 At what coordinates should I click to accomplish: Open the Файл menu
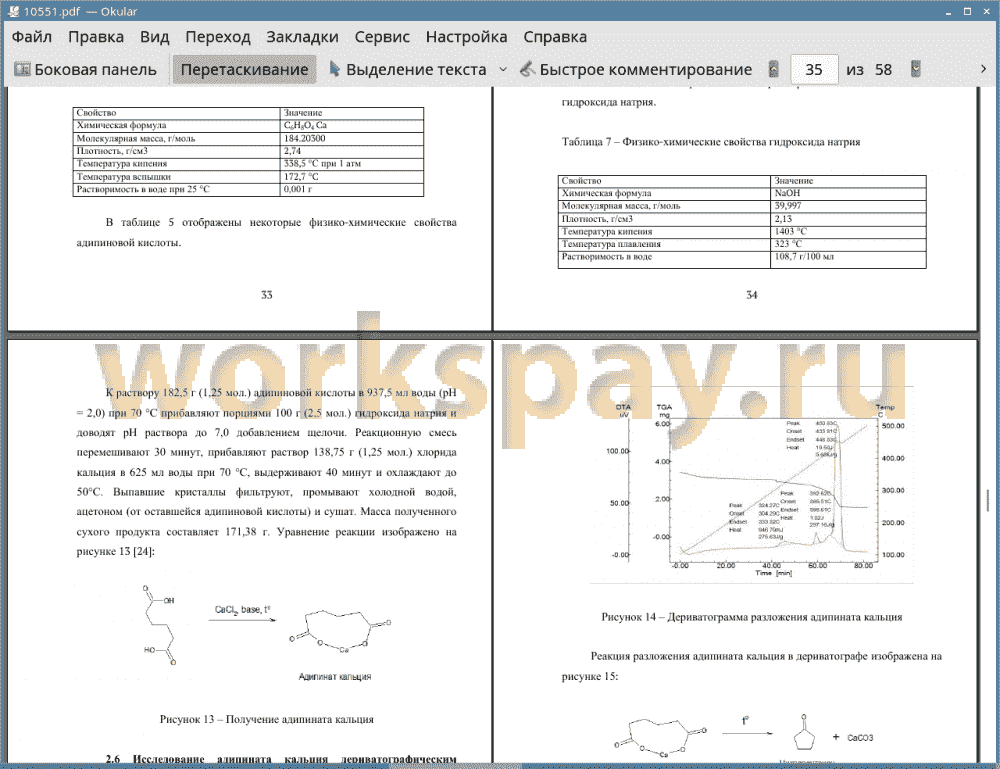pyautogui.click(x=32, y=37)
